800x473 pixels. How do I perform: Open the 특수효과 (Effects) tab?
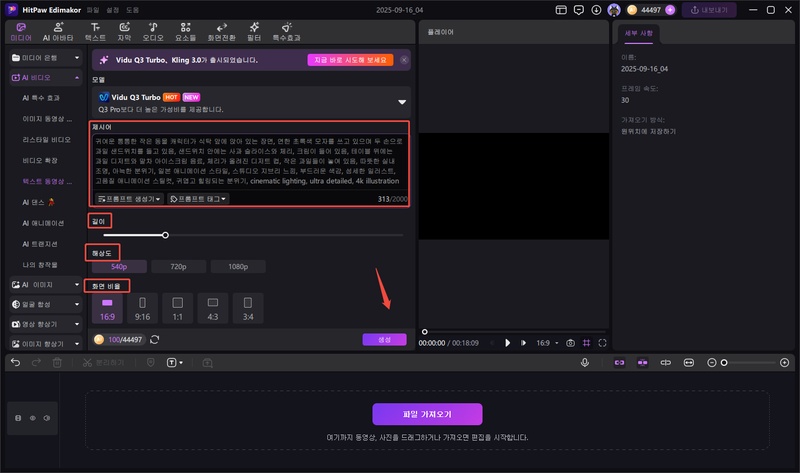pyautogui.click(x=286, y=32)
